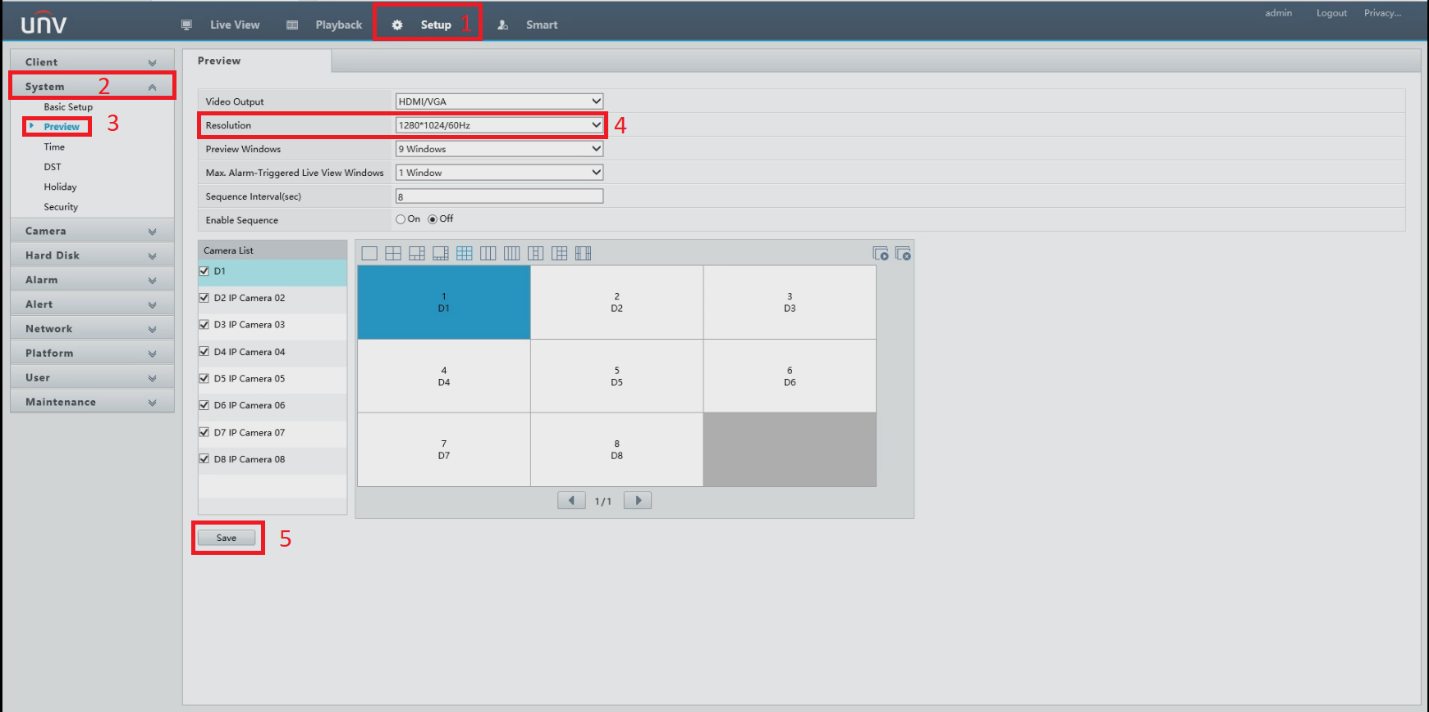The width and height of the screenshot is (1429, 712).
Task: Turn Enable Sequence On radio button
Action: (x=401, y=219)
